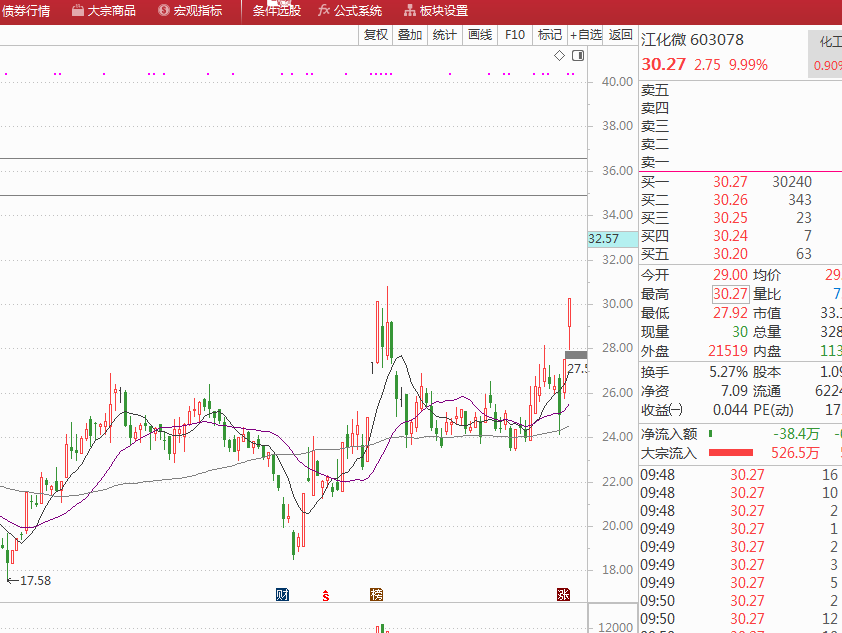Click 买二 price 30.26
Image resolution: width=842 pixels, height=633 pixels.
pos(730,200)
